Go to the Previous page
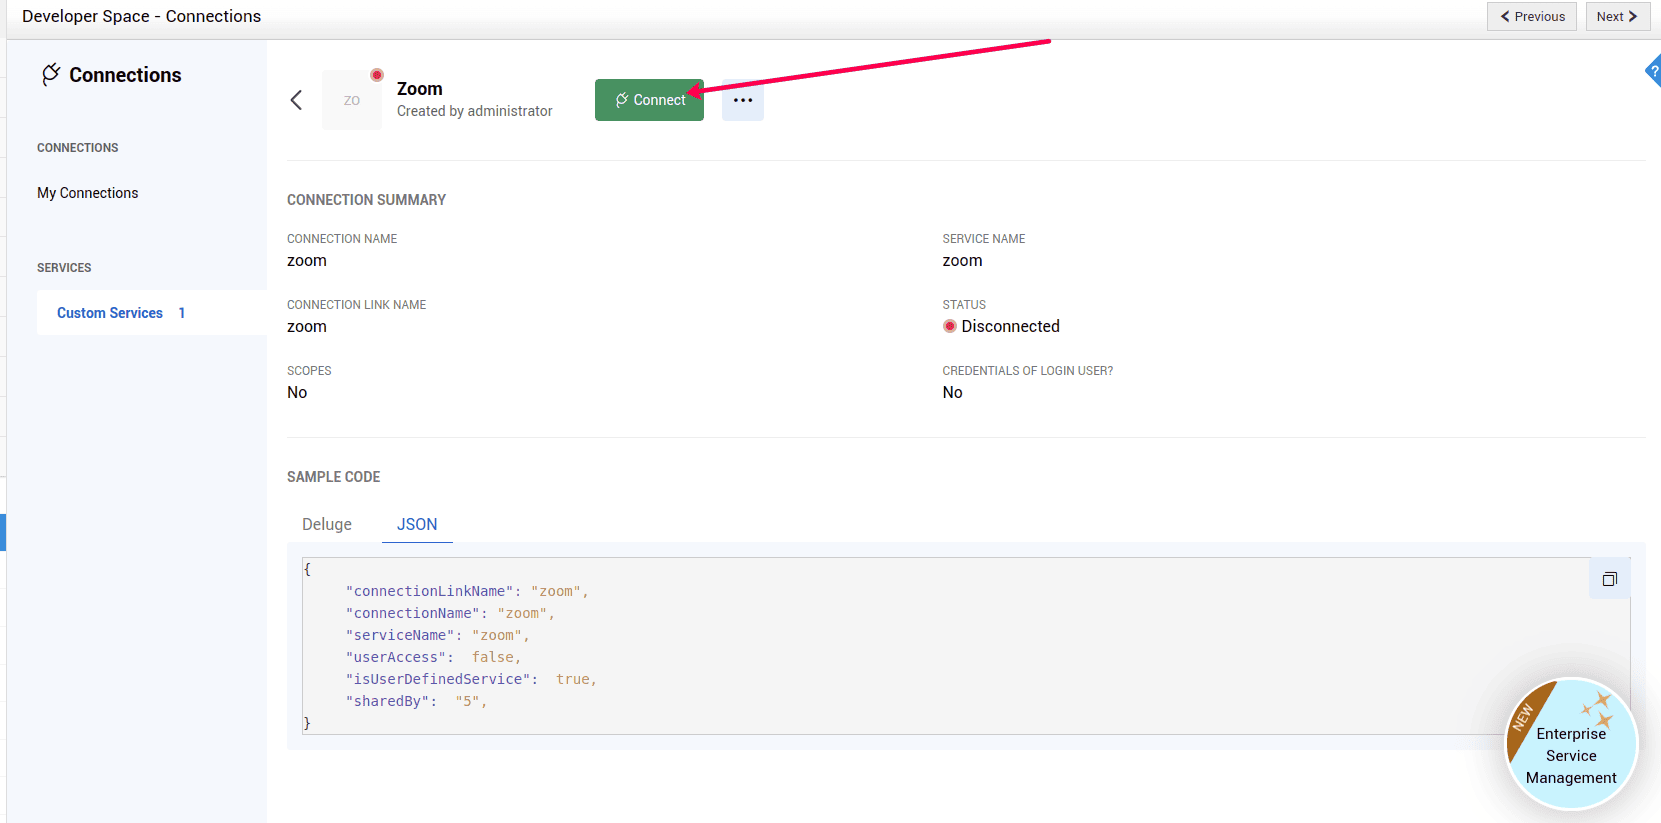This screenshot has width=1661, height=823. 1531,17
